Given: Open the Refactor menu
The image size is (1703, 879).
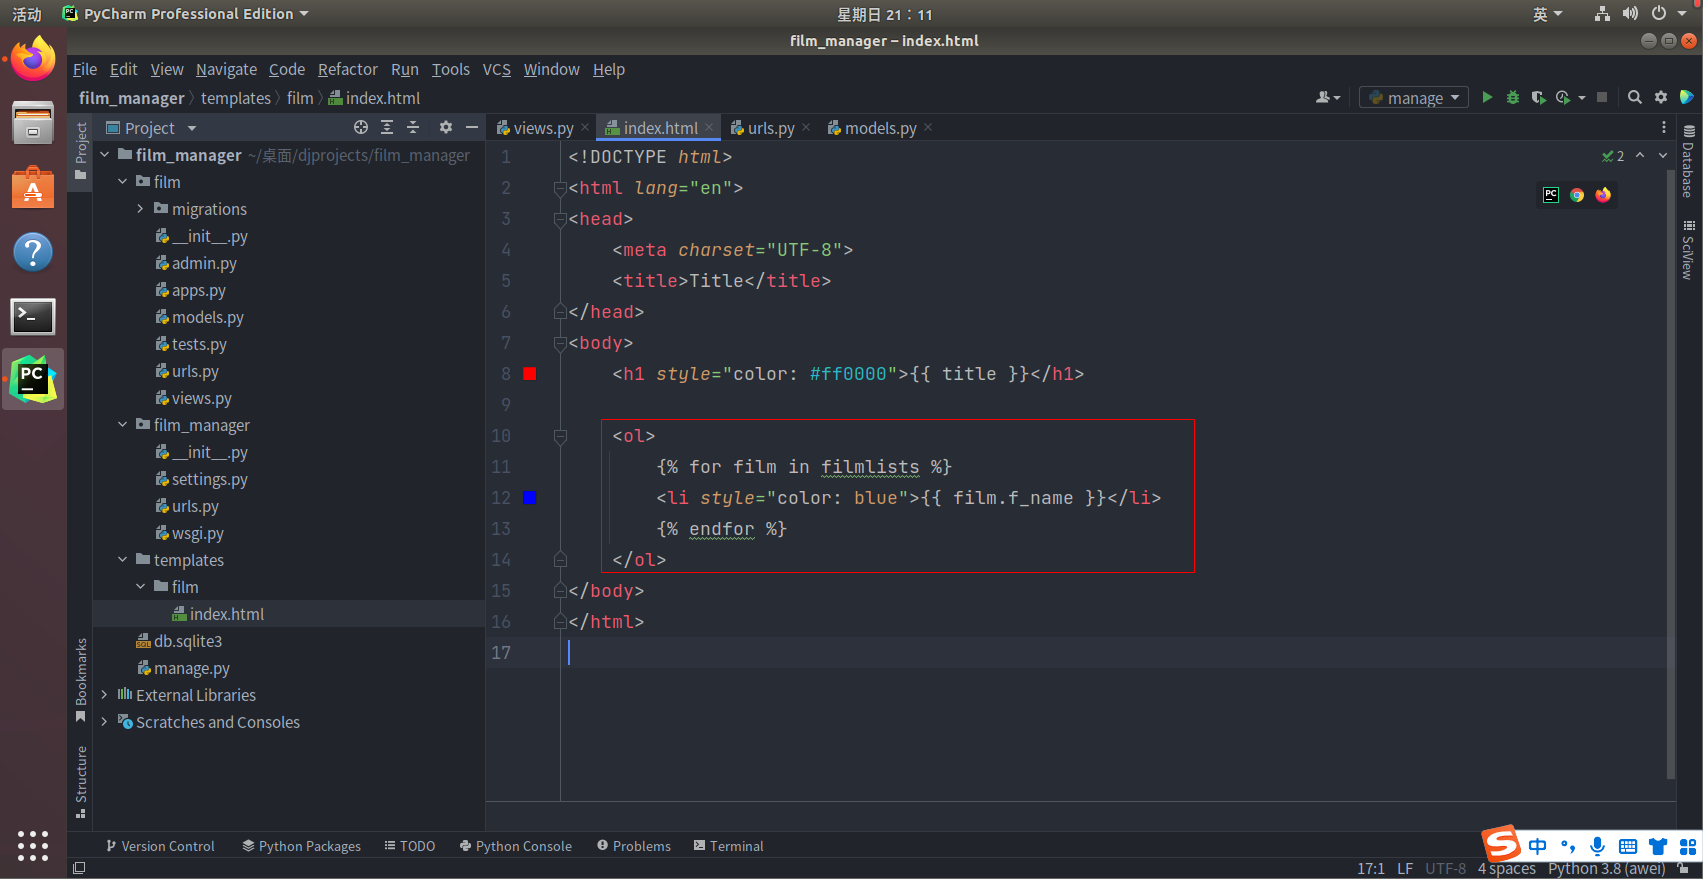Looking at the screenshot, I should pyautogui.click(x=348, y=69).
